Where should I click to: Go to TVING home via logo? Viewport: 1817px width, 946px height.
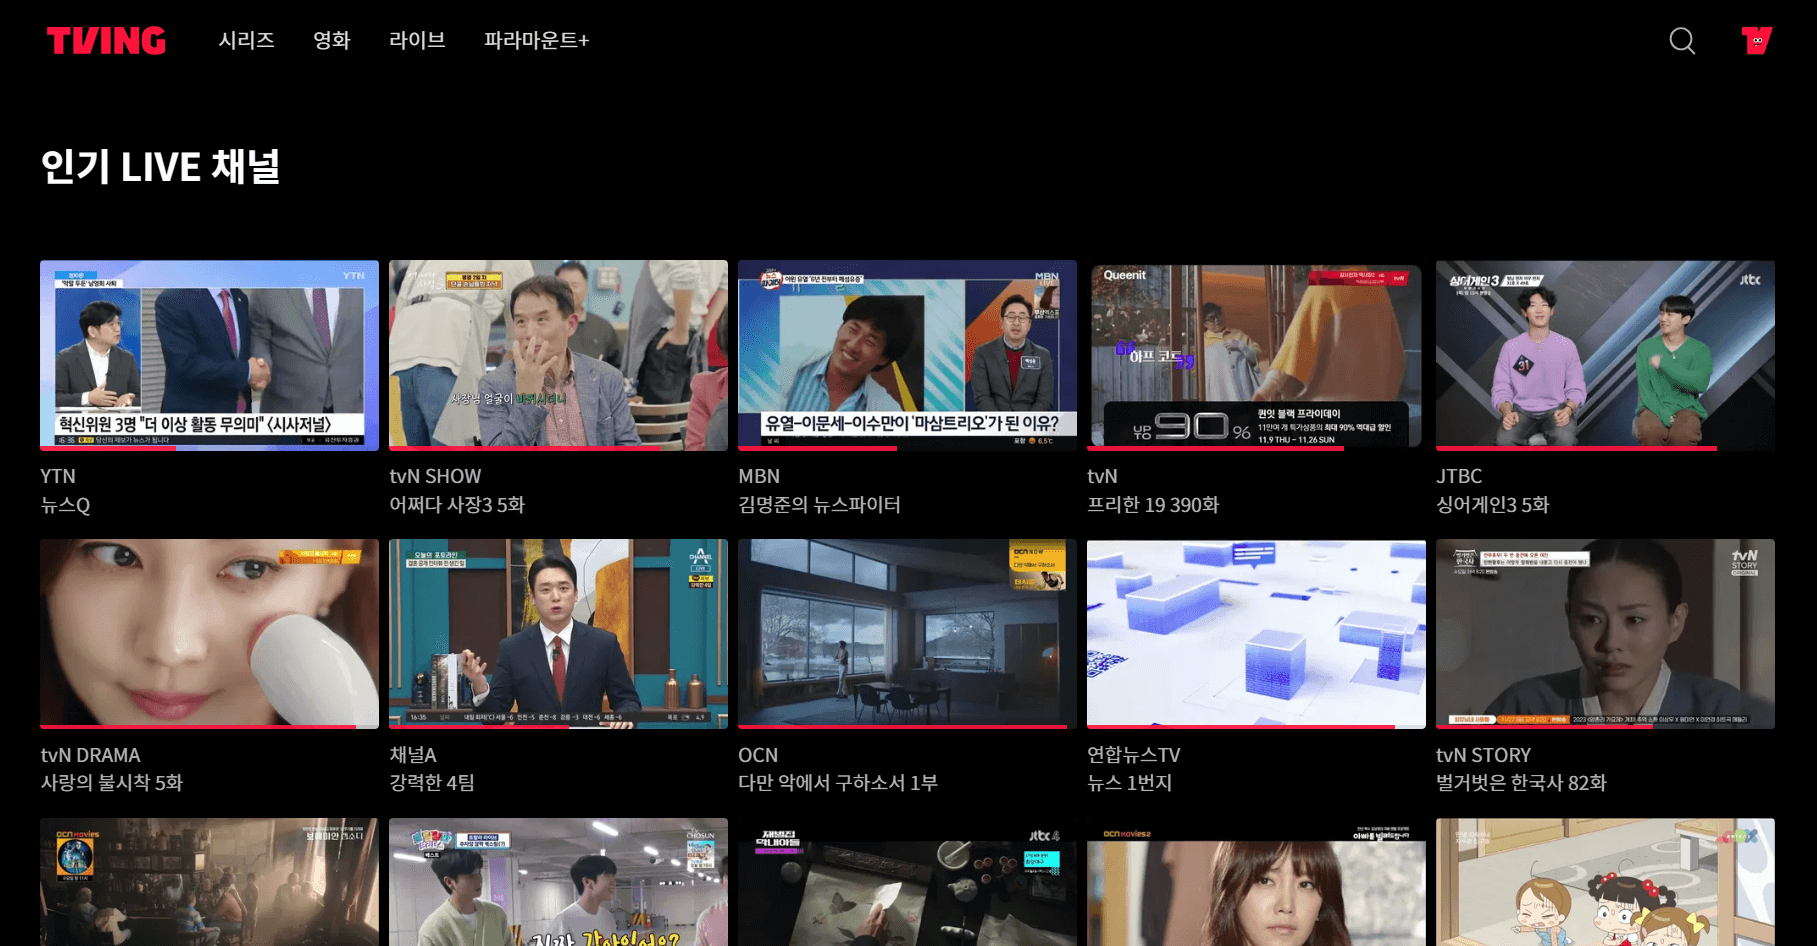coord(106,41)
